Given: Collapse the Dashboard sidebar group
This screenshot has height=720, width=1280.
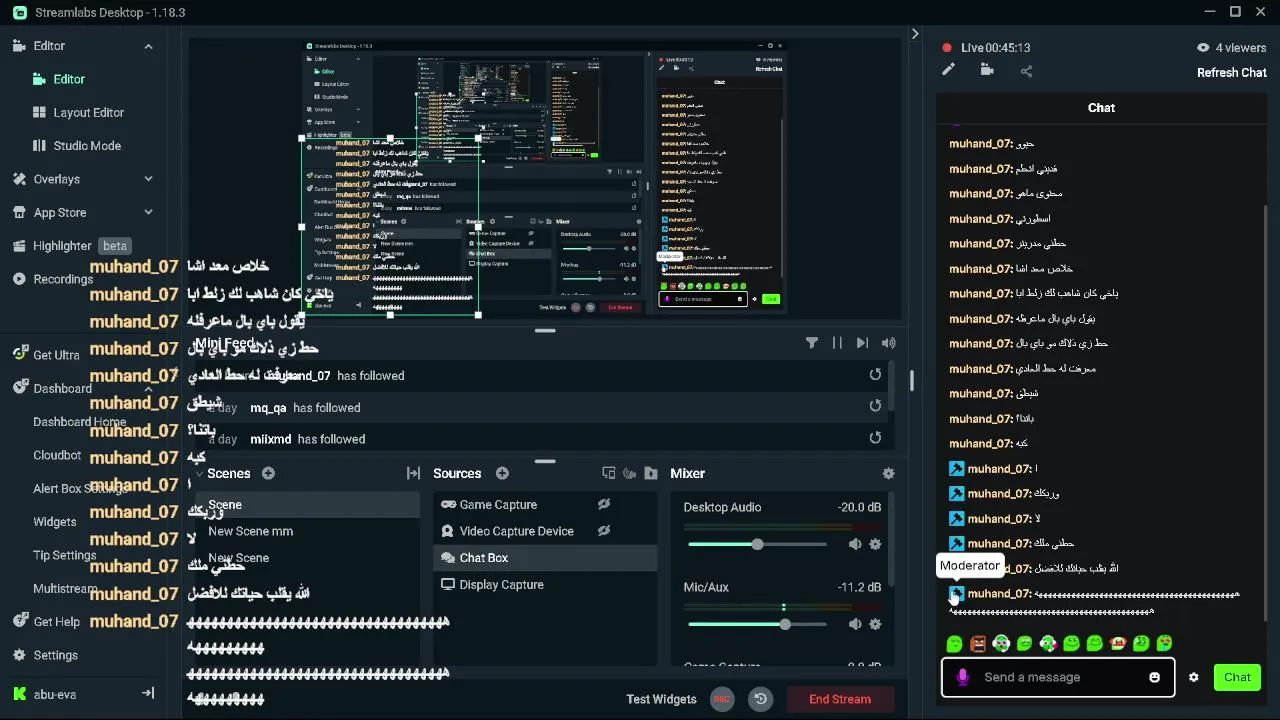Looking at the screenshot, I should click(x=148, y=389).
